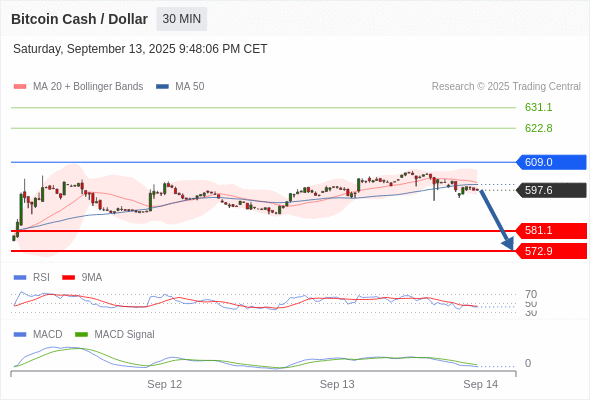Click the Research © 2025 Trading Central credit
This screenshot has width=590, height=400.
pos(506,87)
